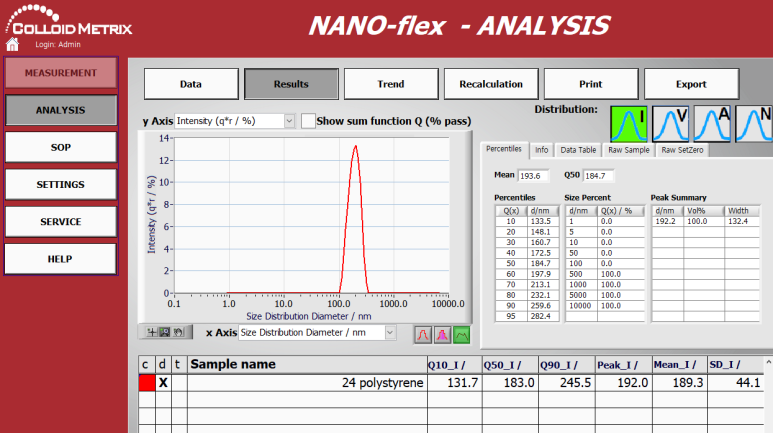Image resolution: width=773 pixels, height=433 pixels.
Task: Click the graph pan hand tool
Action: (178, 332)
